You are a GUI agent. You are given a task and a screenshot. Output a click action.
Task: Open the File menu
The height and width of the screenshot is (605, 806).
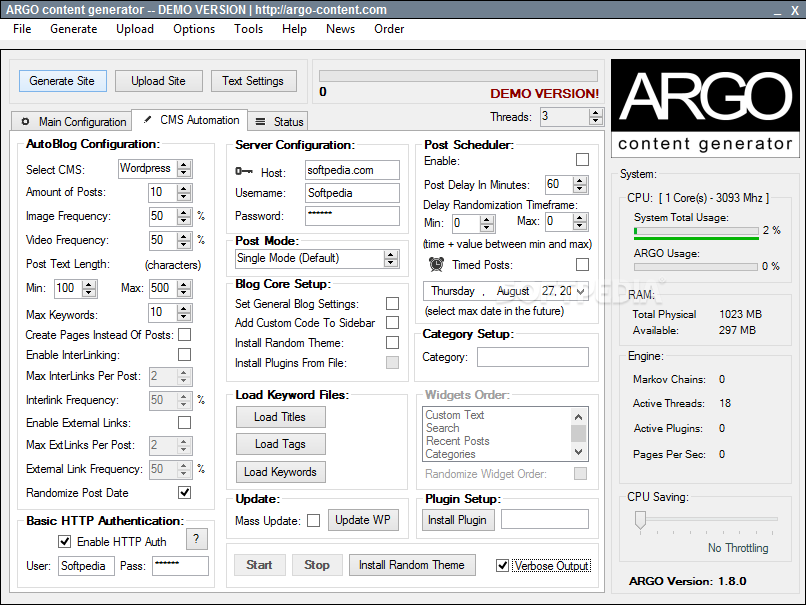22,29
